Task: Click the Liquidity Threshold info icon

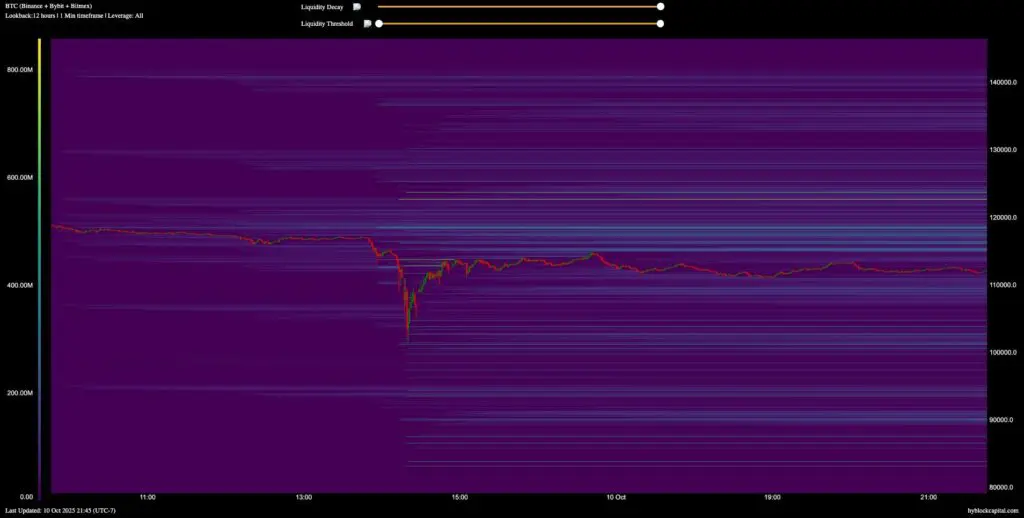Action: pyautogui.click(x=367, y=23)
